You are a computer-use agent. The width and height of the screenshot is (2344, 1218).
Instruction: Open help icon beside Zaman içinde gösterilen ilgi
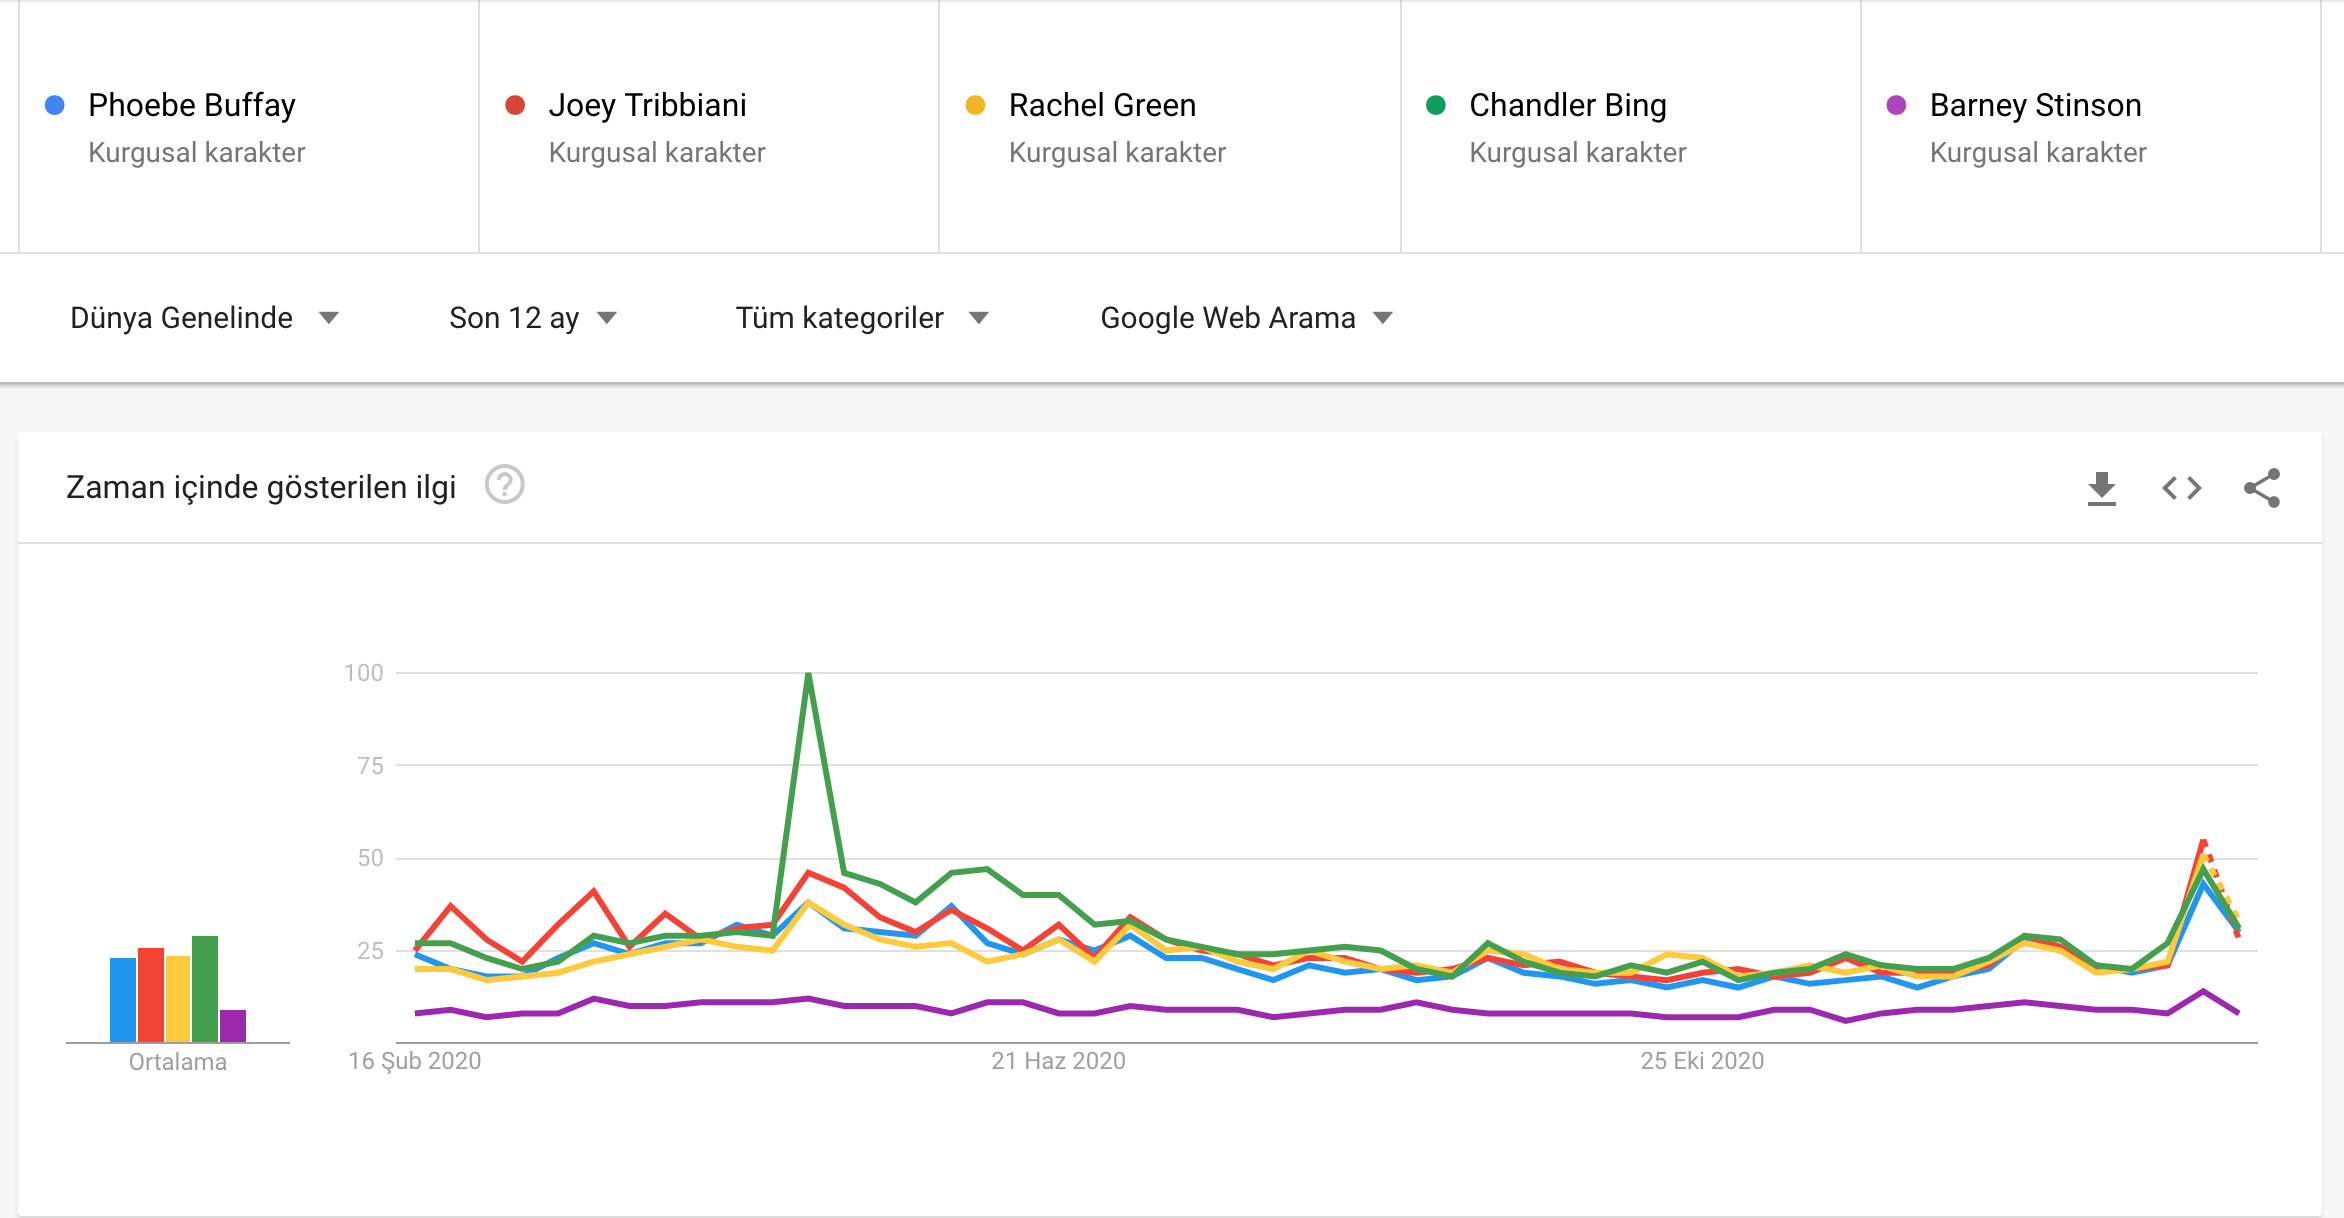(x=504, y=485)
